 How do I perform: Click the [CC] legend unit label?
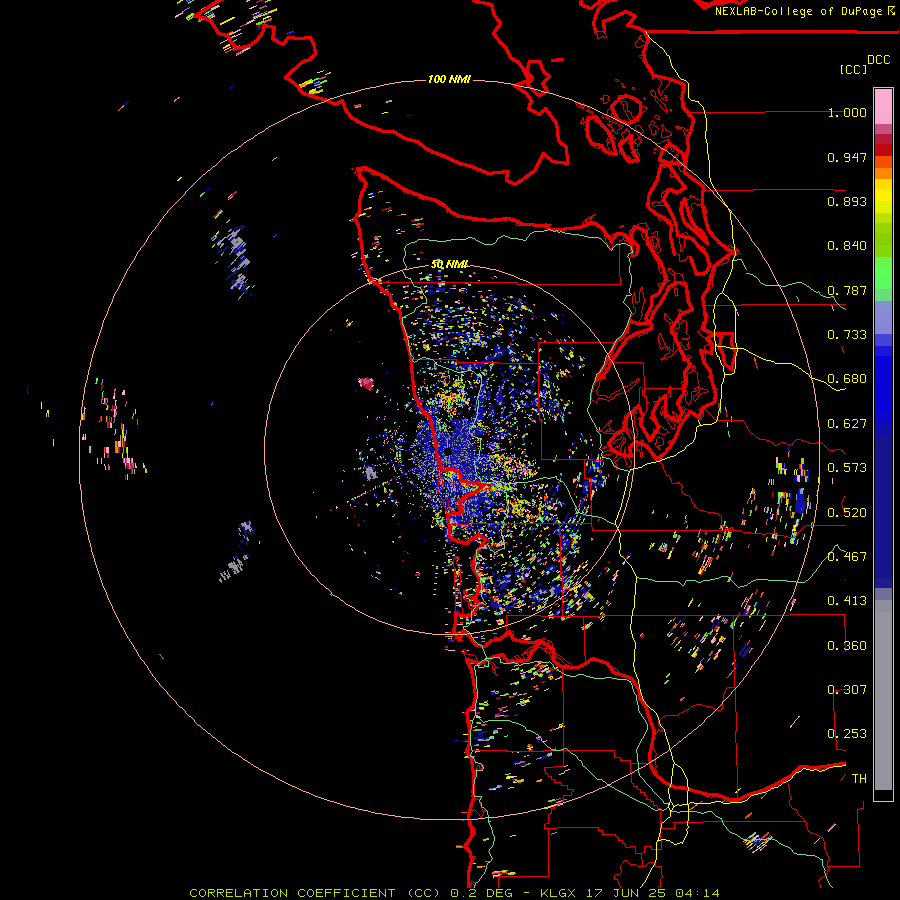point(853,69)
